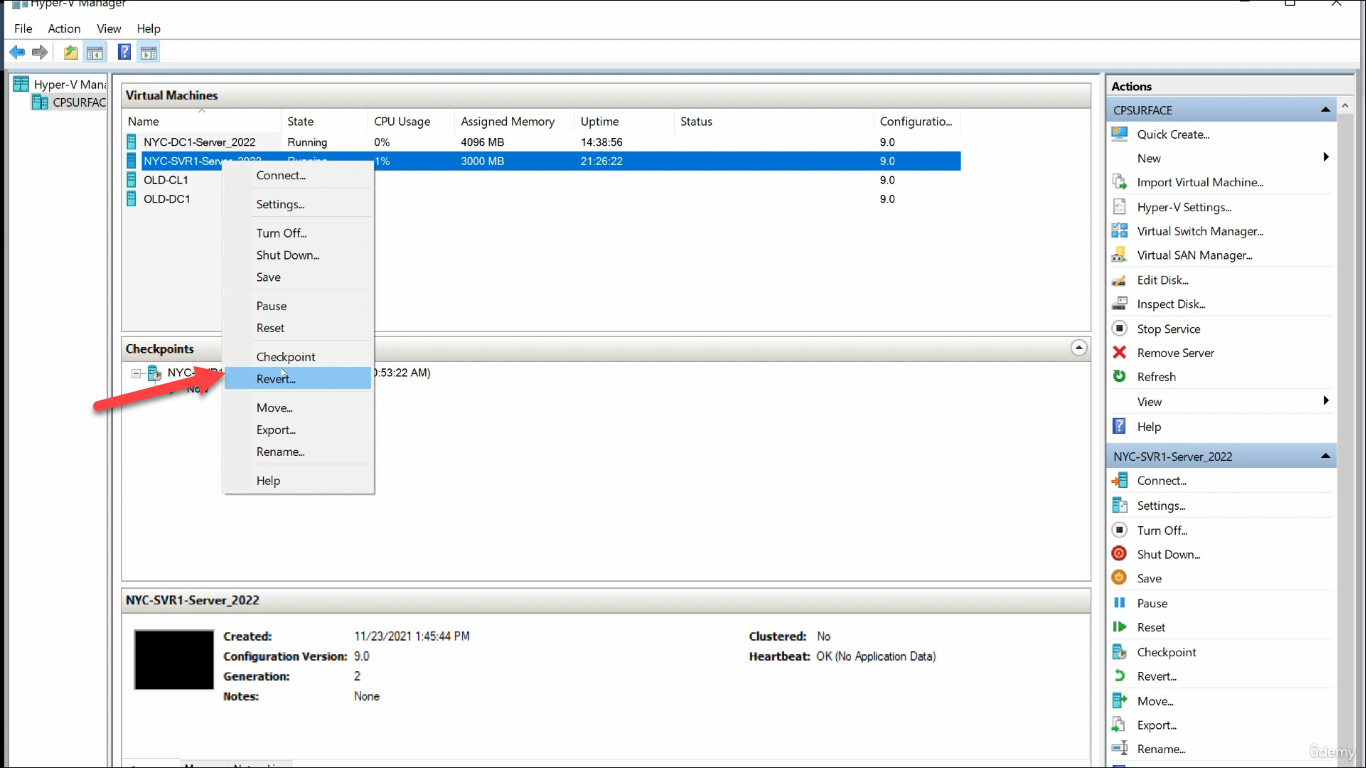Select the NYC-DC1-Server_2022 virtual machine row
Image resolution: width=1366 pixels, height=768 pixels.
541,142
